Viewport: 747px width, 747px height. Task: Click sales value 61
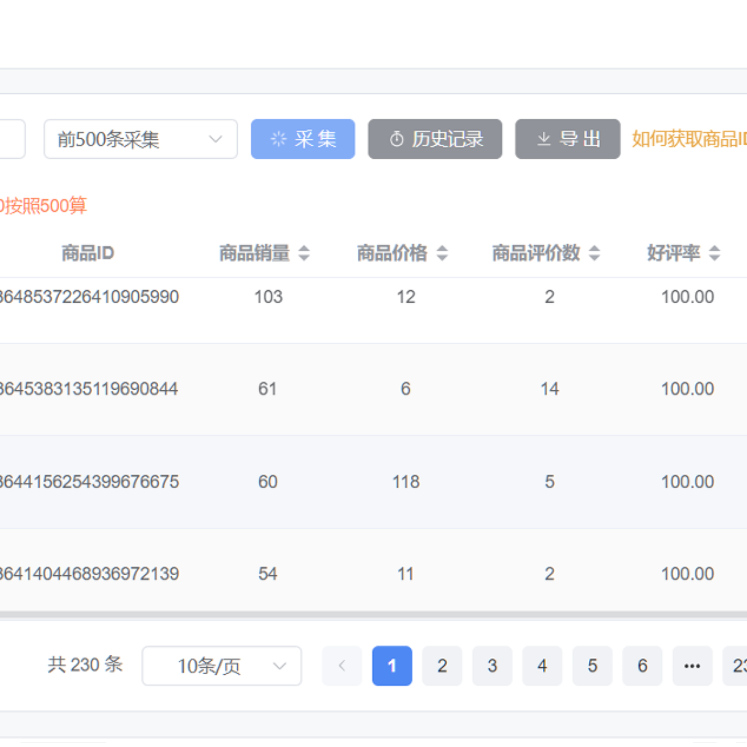267,389
